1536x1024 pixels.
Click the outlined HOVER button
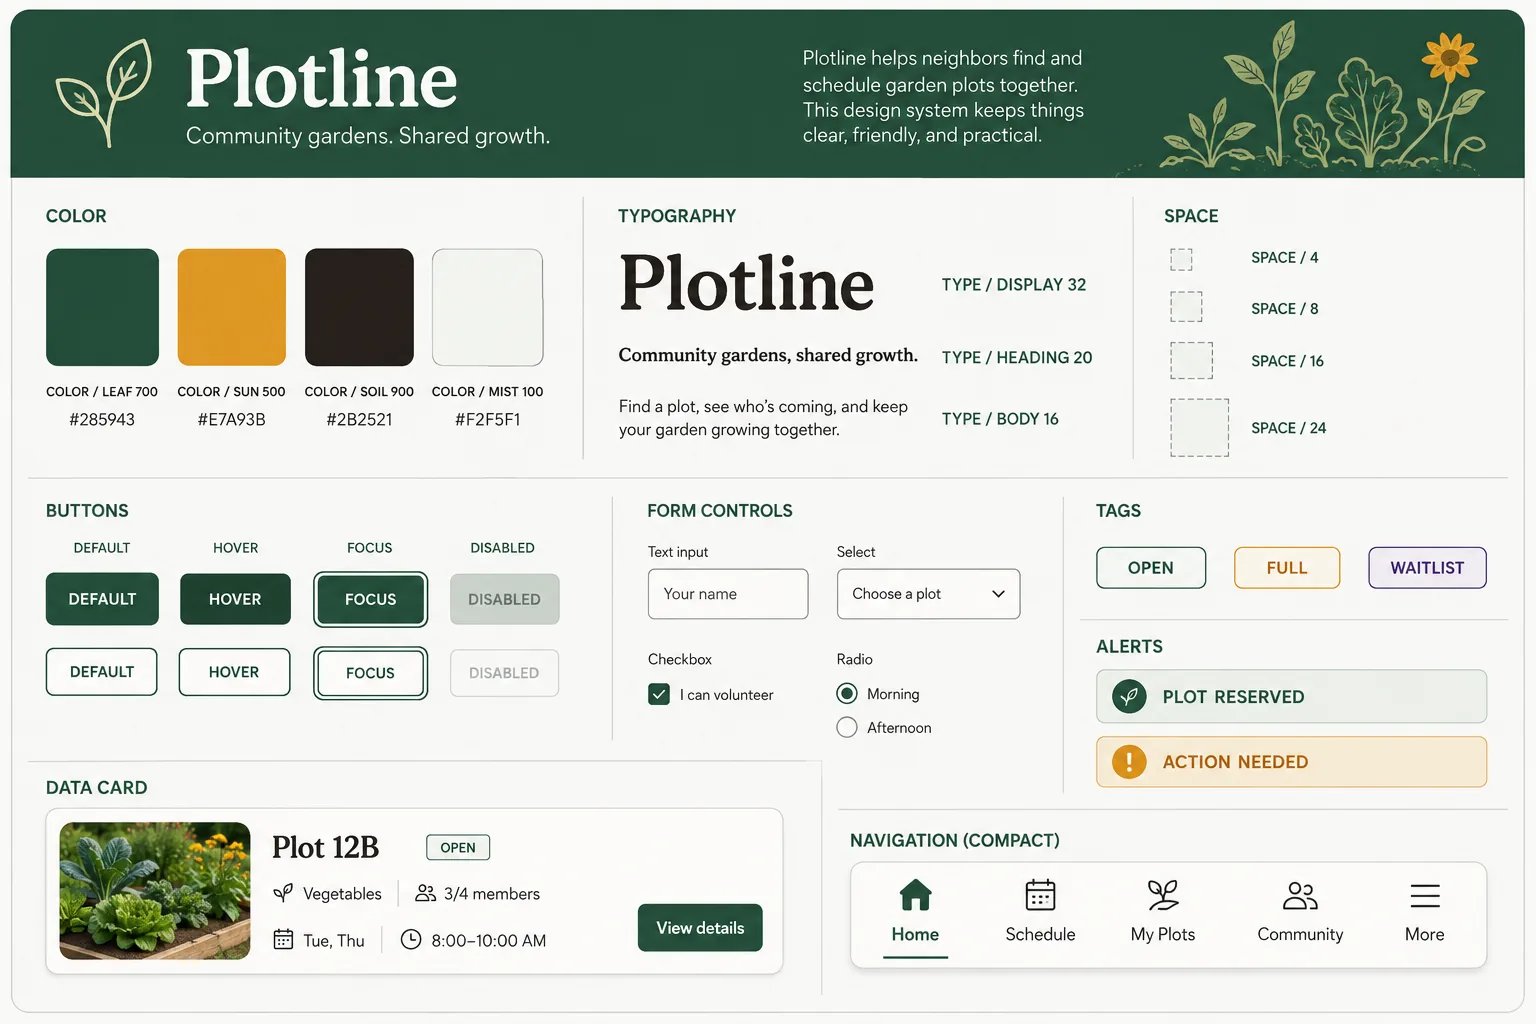234,672
